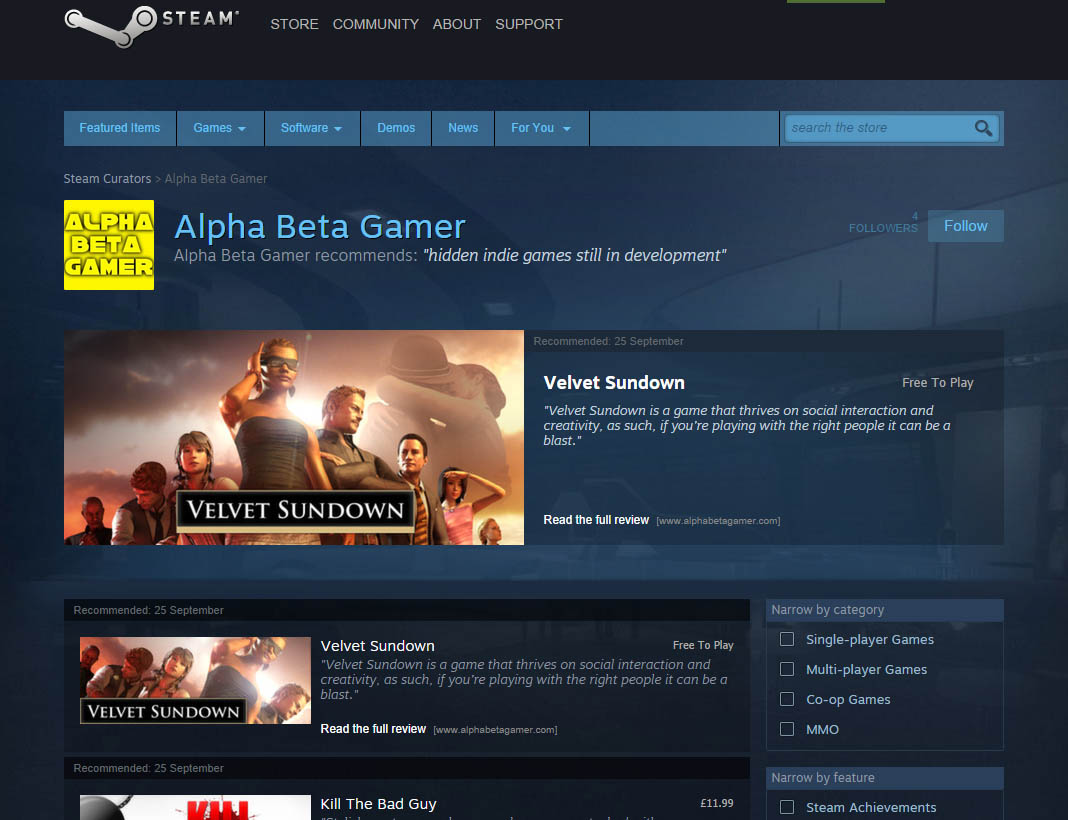Expand the For You dropdown
Image resolution: width=1068 pixels, height=820 pixels.
click(541, 128)
